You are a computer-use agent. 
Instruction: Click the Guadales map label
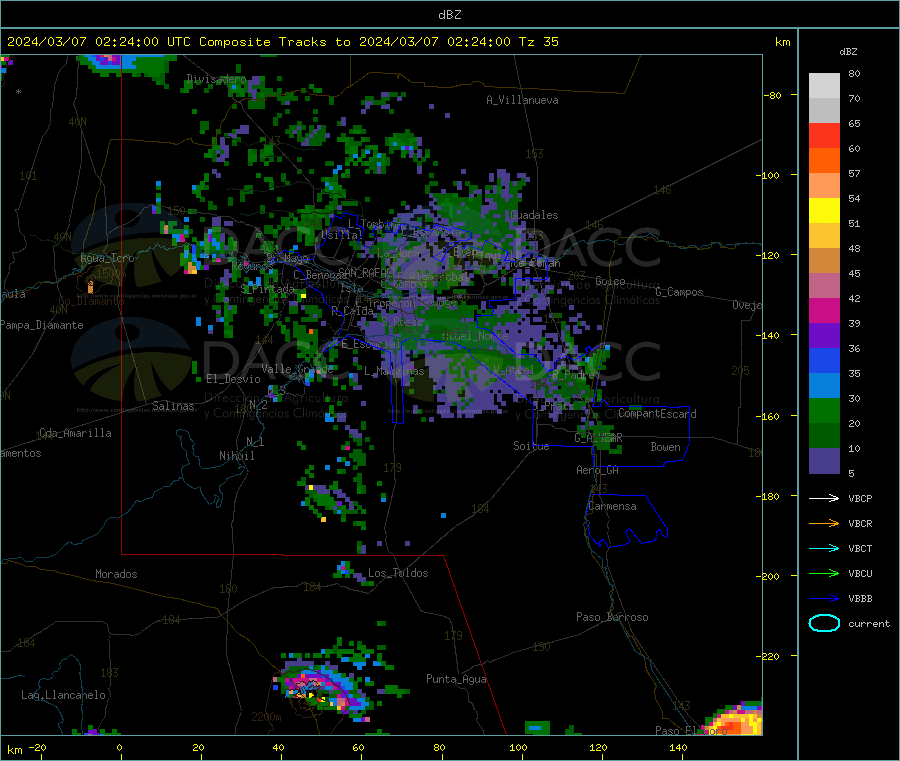click(x=534, y=215)
